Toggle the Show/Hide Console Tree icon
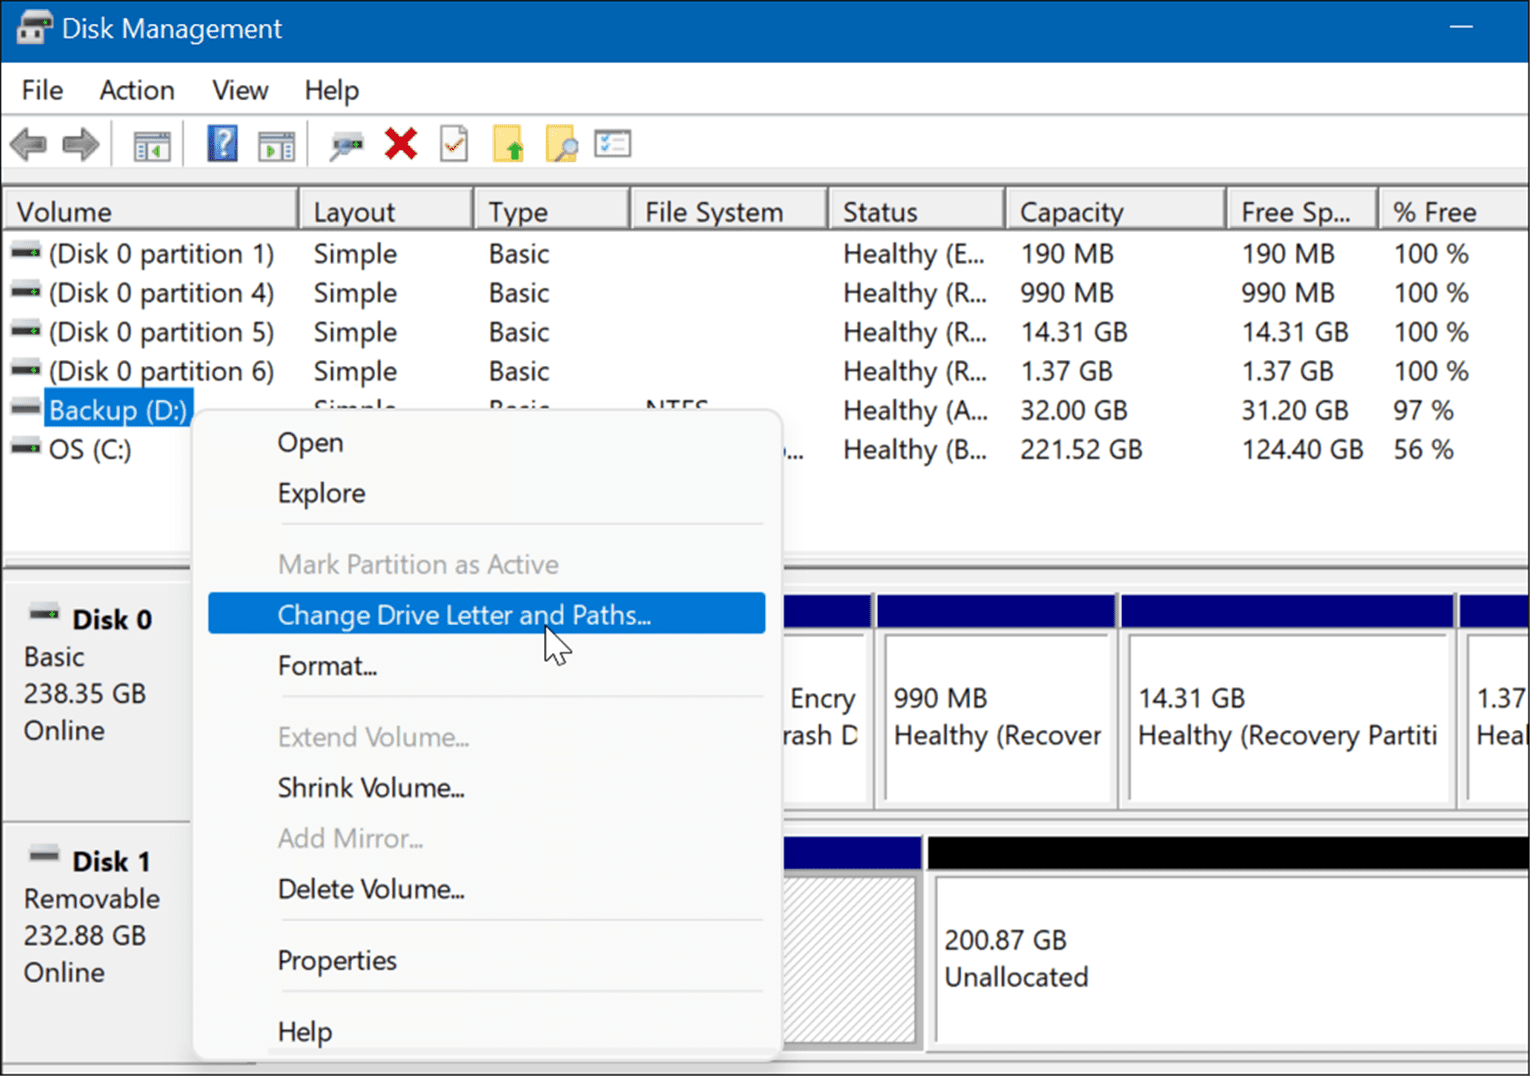1530x1076 pixels. pyautogui.click(x=151, y=143)
